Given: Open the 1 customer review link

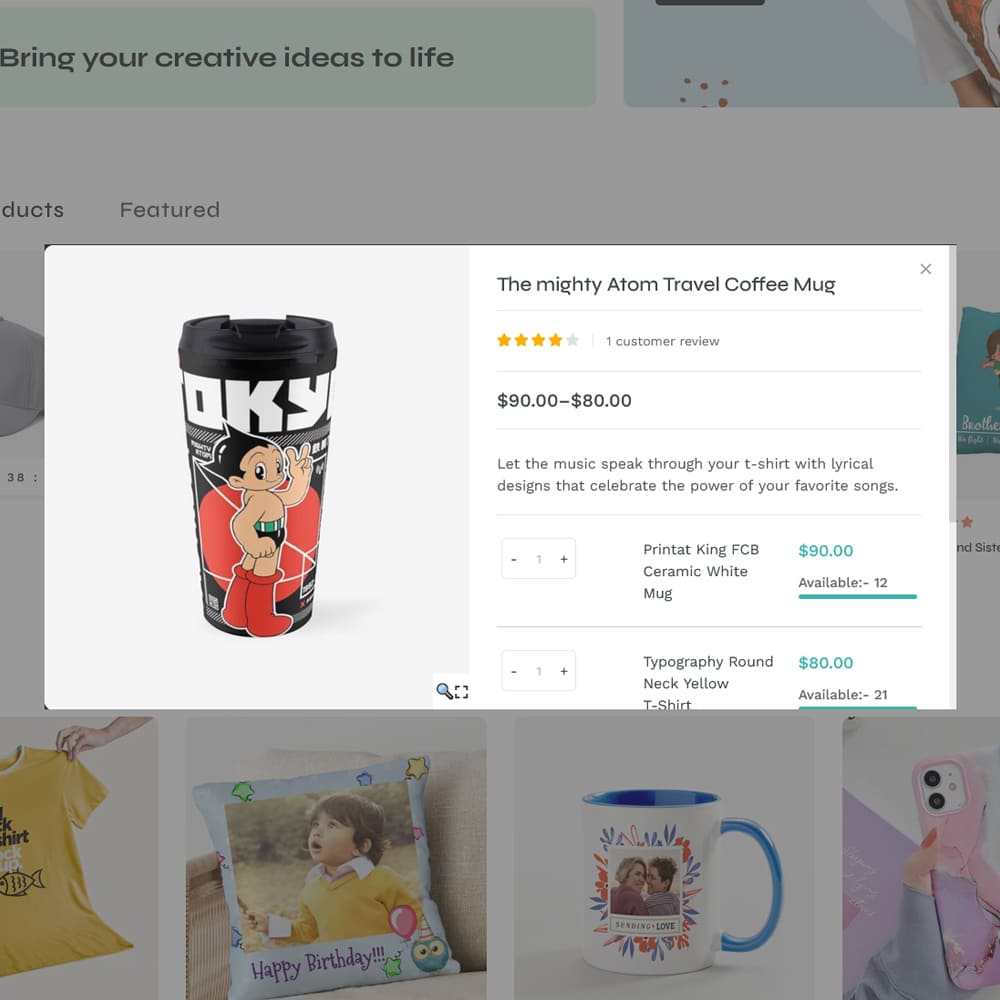Looking at the screenshot, I should point(662,341).
